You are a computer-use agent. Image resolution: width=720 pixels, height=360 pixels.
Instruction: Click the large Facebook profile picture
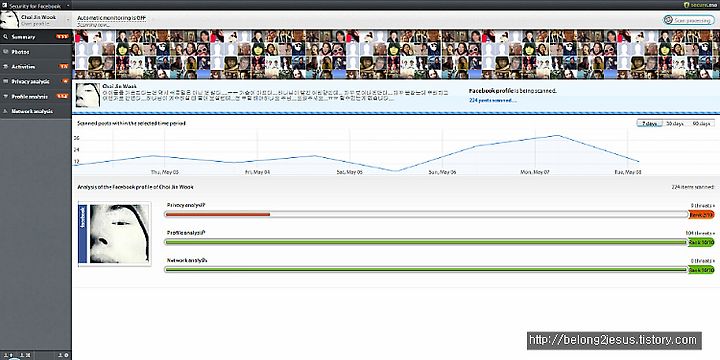[114, 234]
